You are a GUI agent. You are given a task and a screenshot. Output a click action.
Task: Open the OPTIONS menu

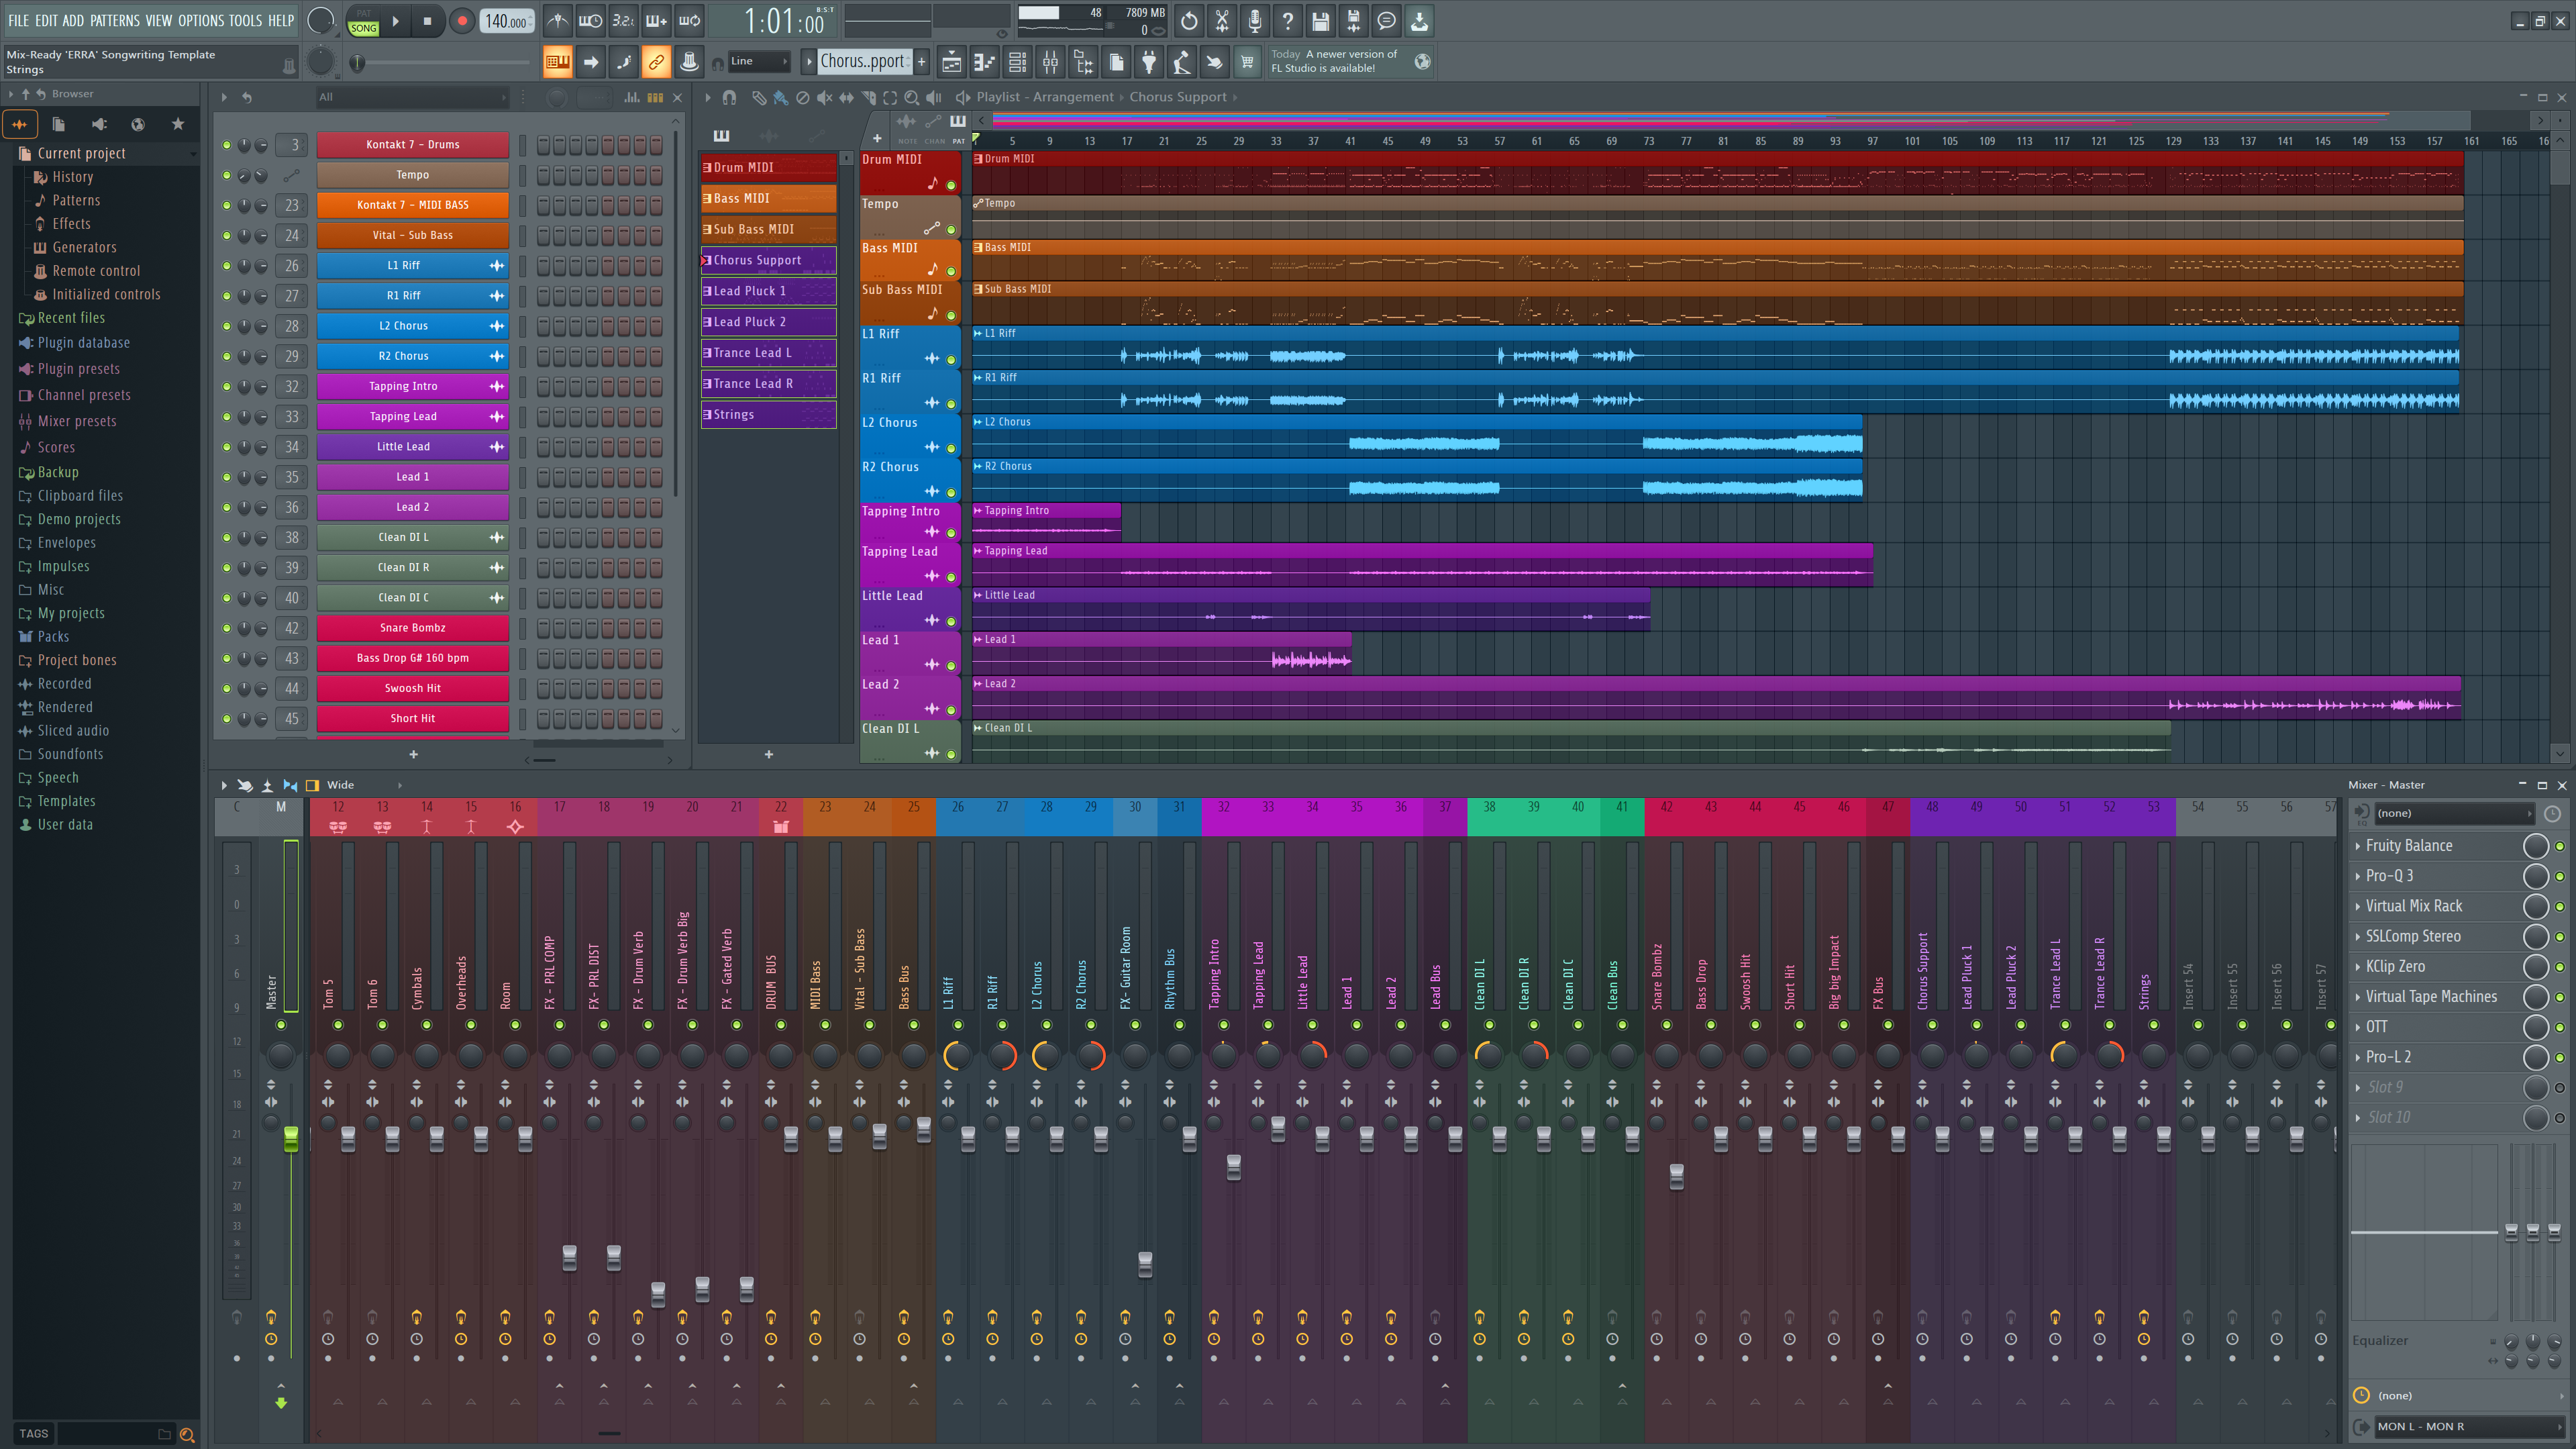coord(201,20)
